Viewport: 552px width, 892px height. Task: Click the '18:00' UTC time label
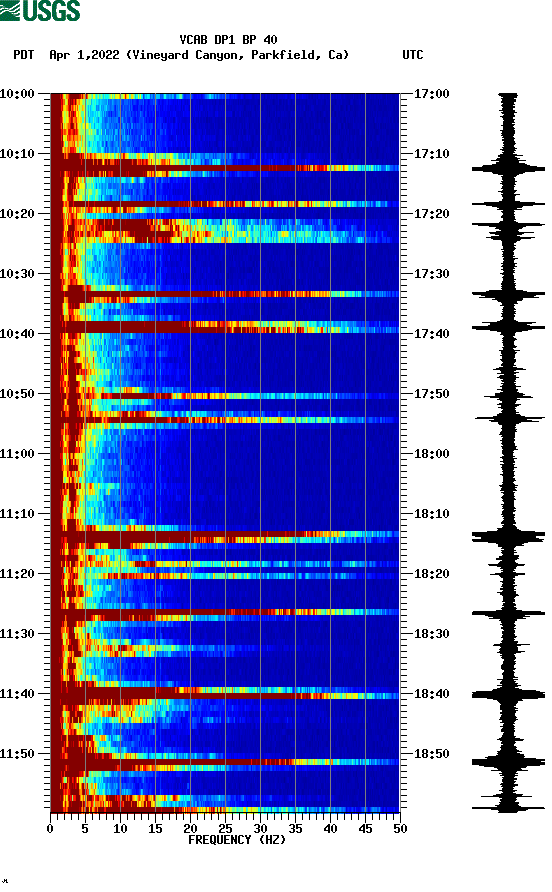(x=431, y=453)
